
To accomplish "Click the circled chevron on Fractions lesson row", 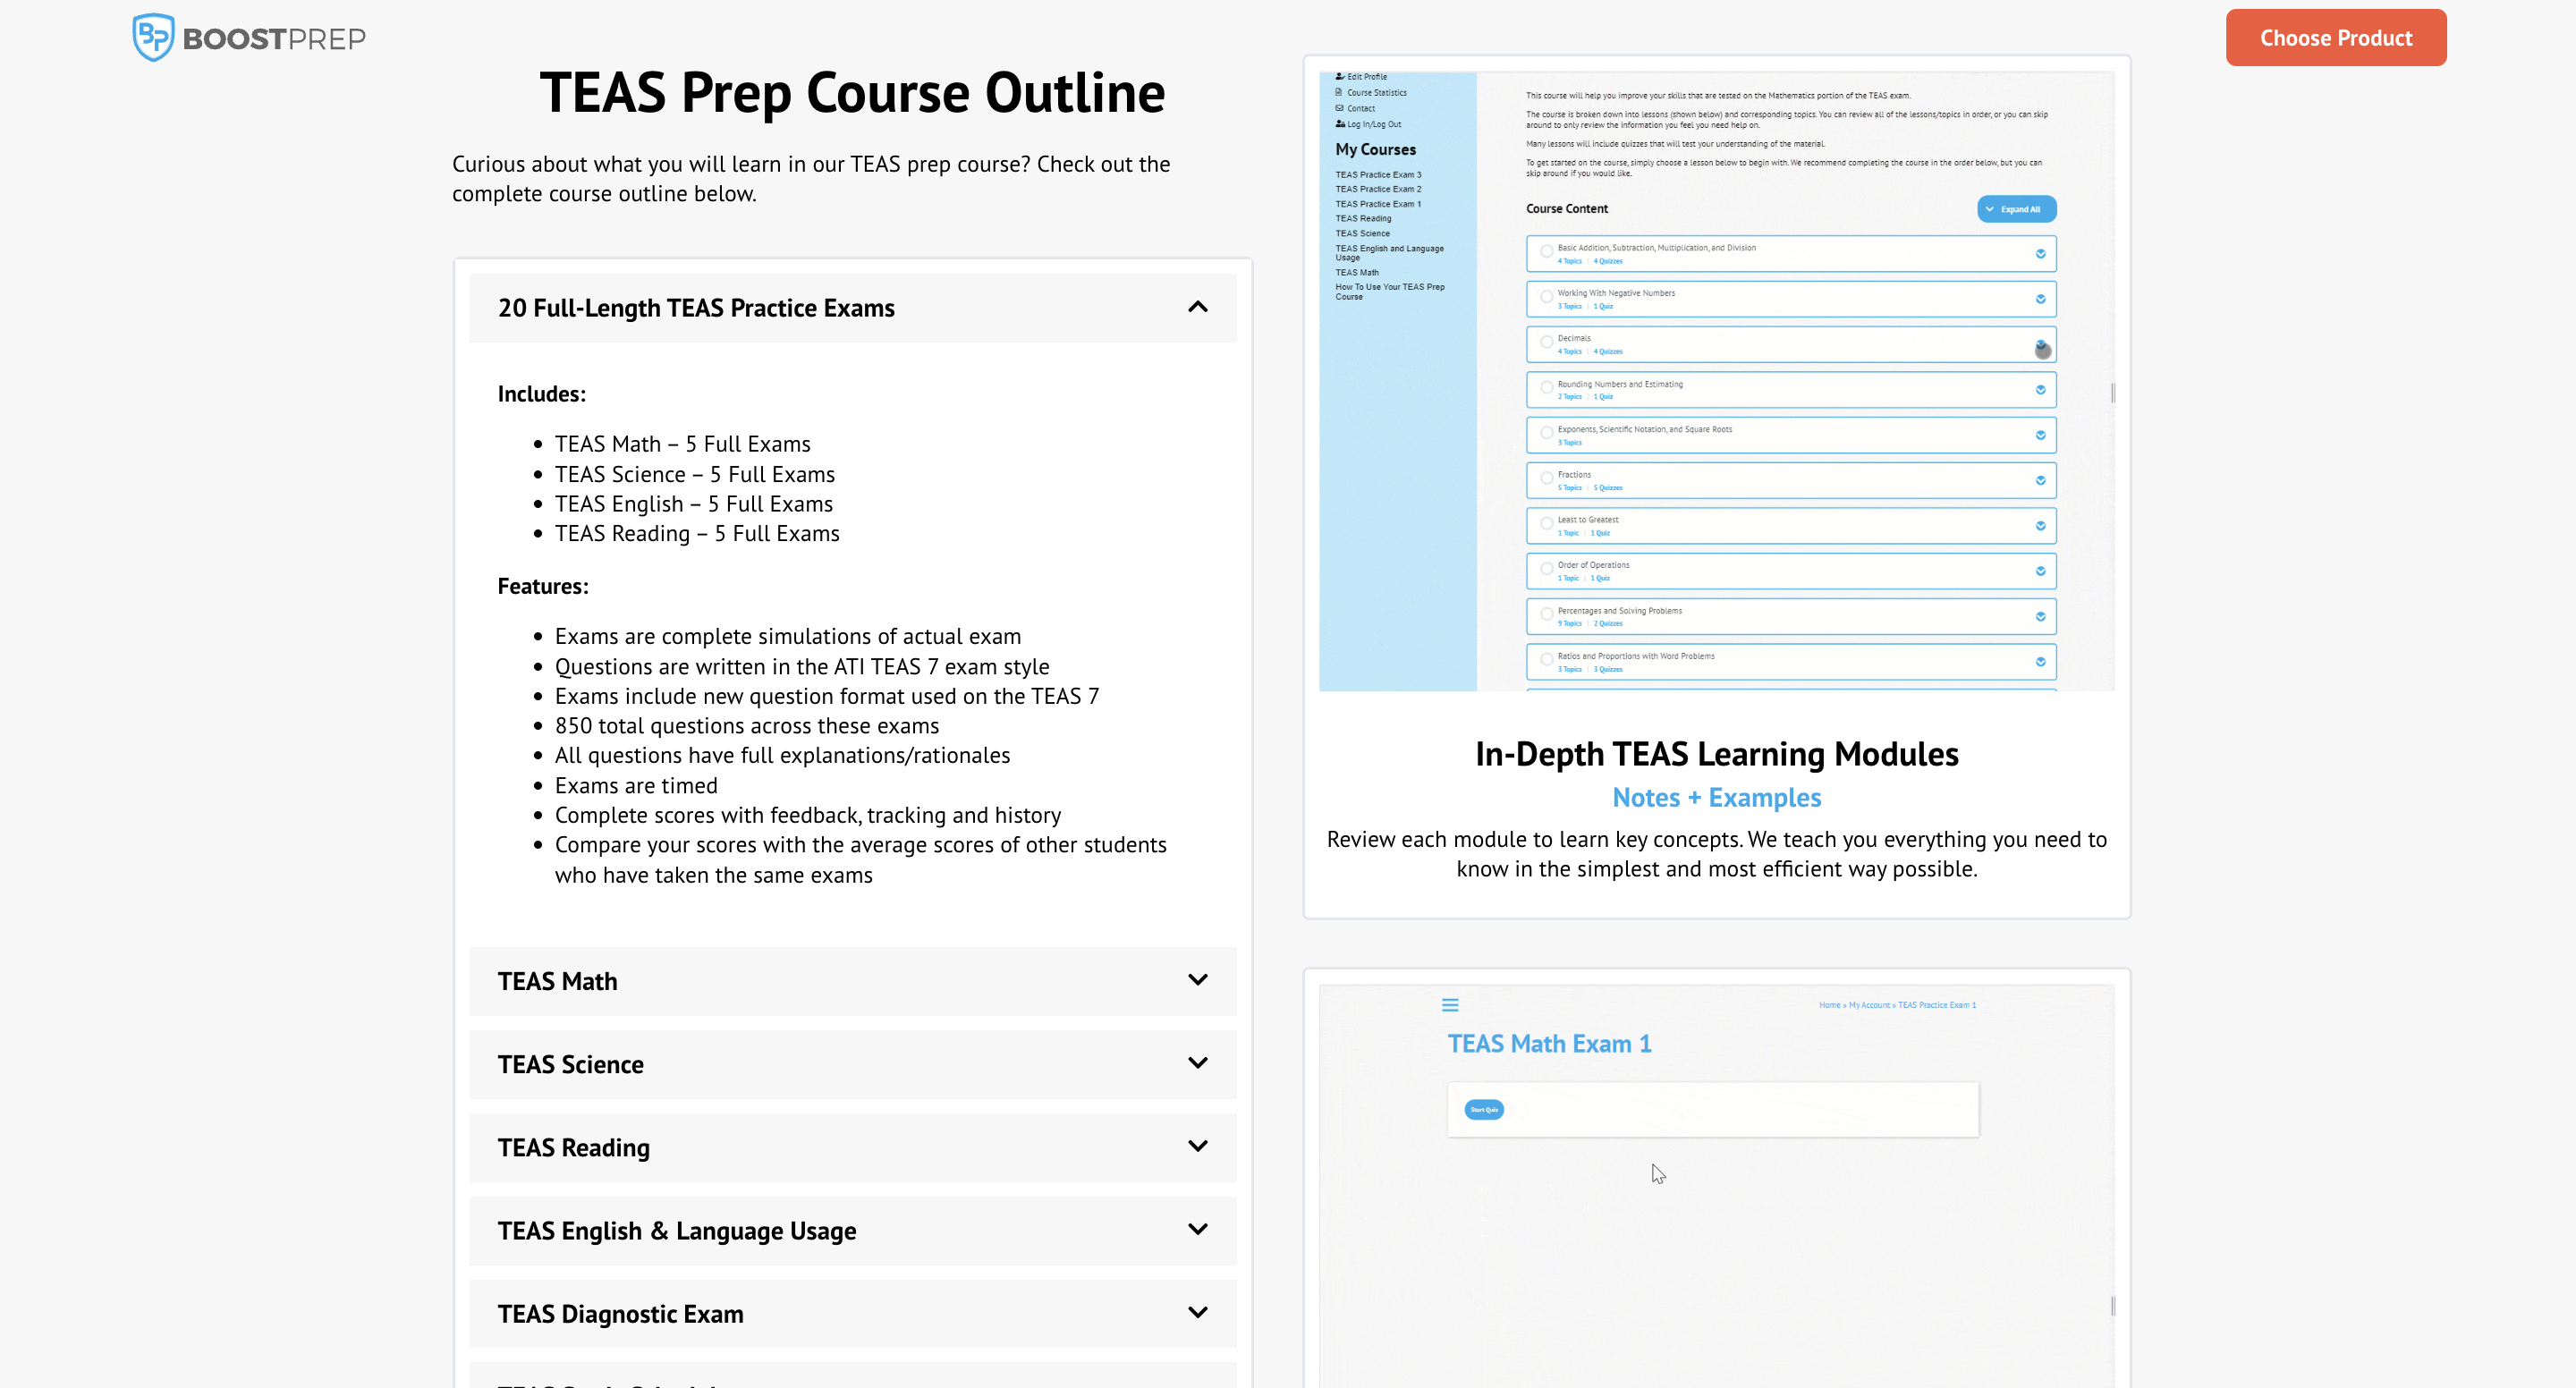I will (2040, 480).
